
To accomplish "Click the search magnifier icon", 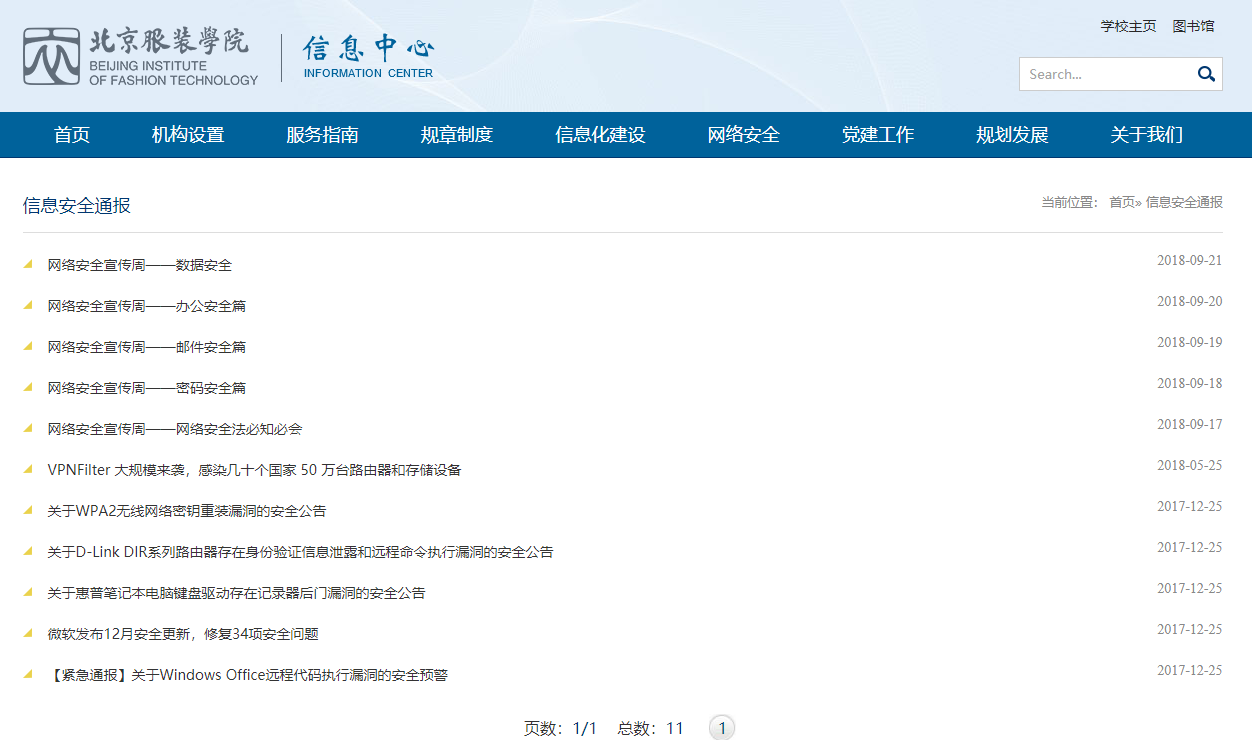I will [1206, 74].
